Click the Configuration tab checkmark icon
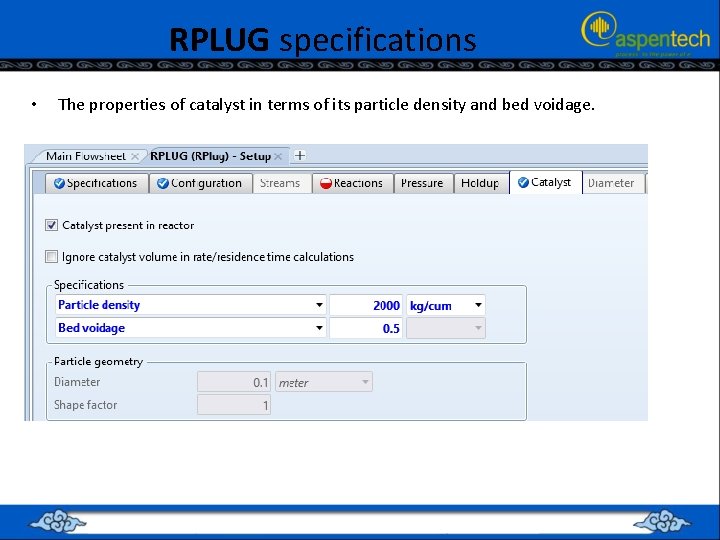 pos(163,183)
